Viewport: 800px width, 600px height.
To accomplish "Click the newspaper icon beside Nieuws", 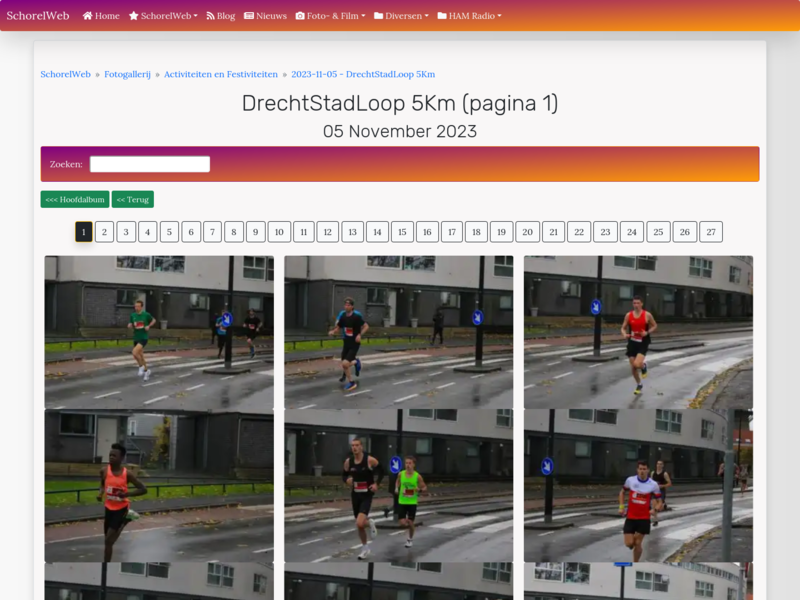I will tap(249, 16).
